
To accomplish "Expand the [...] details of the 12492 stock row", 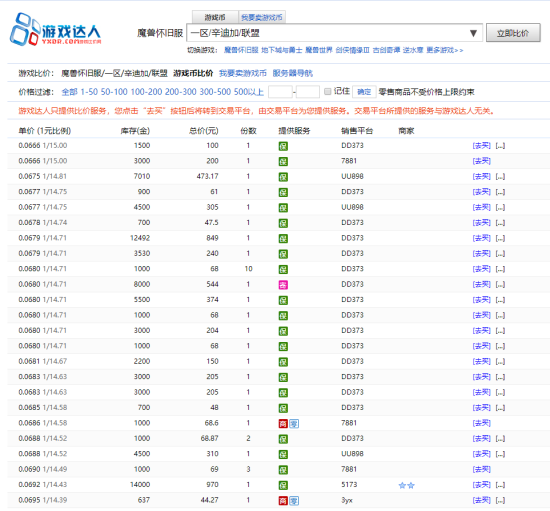I will tap(500, 238).
